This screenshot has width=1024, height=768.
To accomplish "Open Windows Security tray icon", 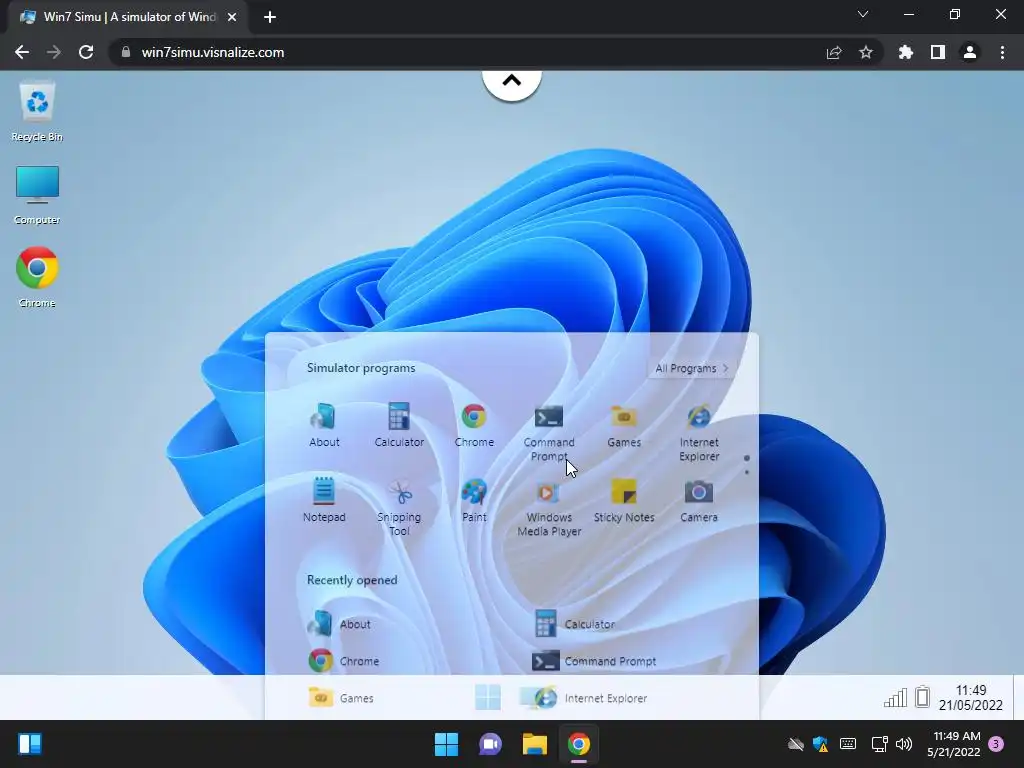I will point(820,744).
